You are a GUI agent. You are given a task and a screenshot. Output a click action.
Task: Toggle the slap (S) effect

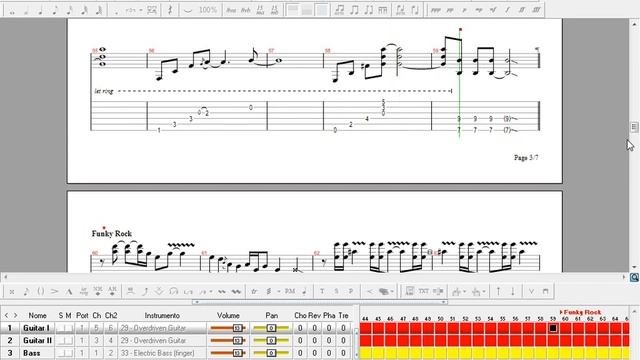click(336, 291)
